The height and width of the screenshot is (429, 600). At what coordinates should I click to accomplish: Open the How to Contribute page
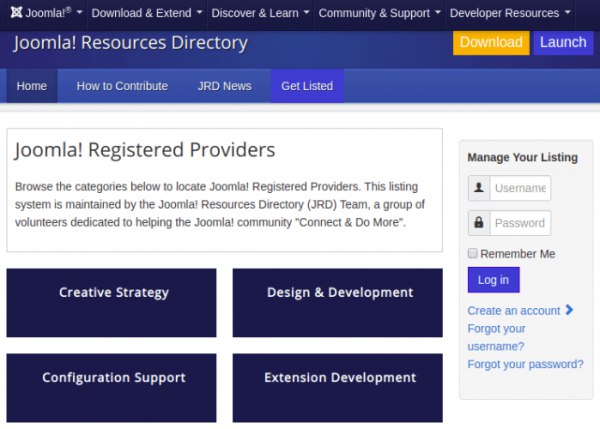tap(122, 86)
